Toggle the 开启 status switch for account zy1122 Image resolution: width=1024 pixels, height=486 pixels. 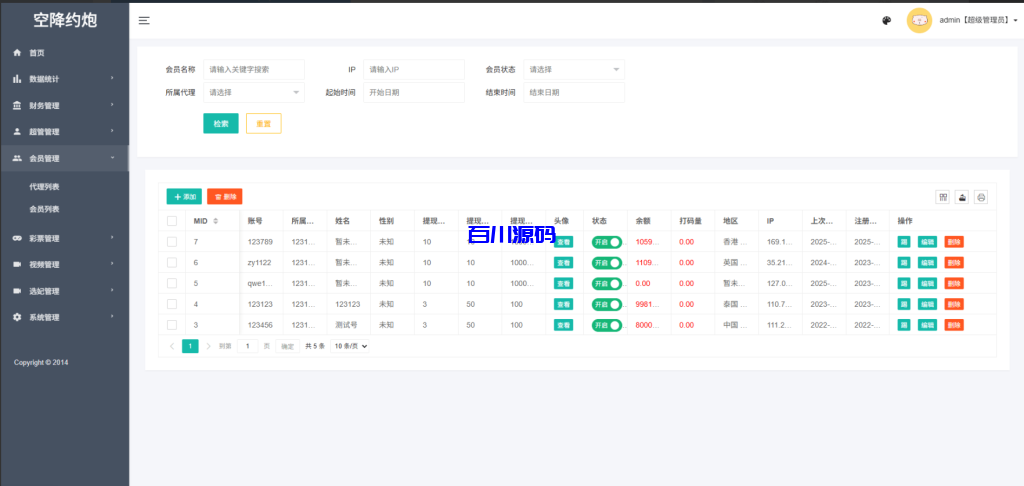point(607,263)
